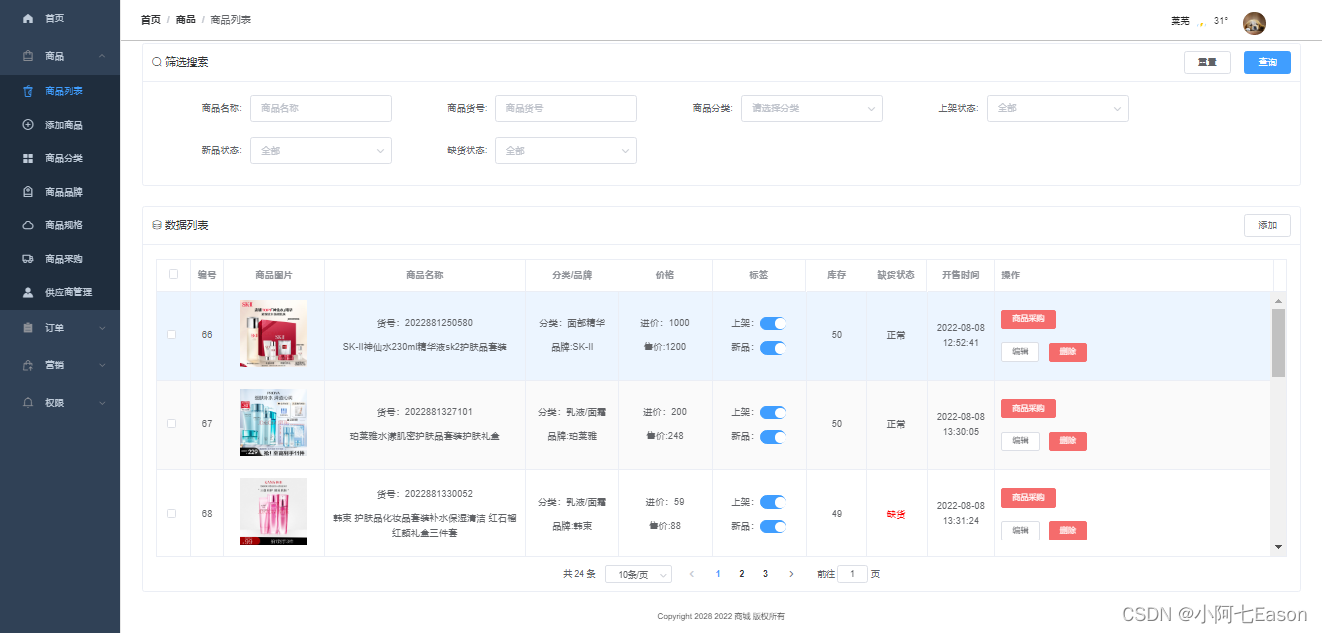Click the dog avatar in top-right corner

pos(1254,23)
